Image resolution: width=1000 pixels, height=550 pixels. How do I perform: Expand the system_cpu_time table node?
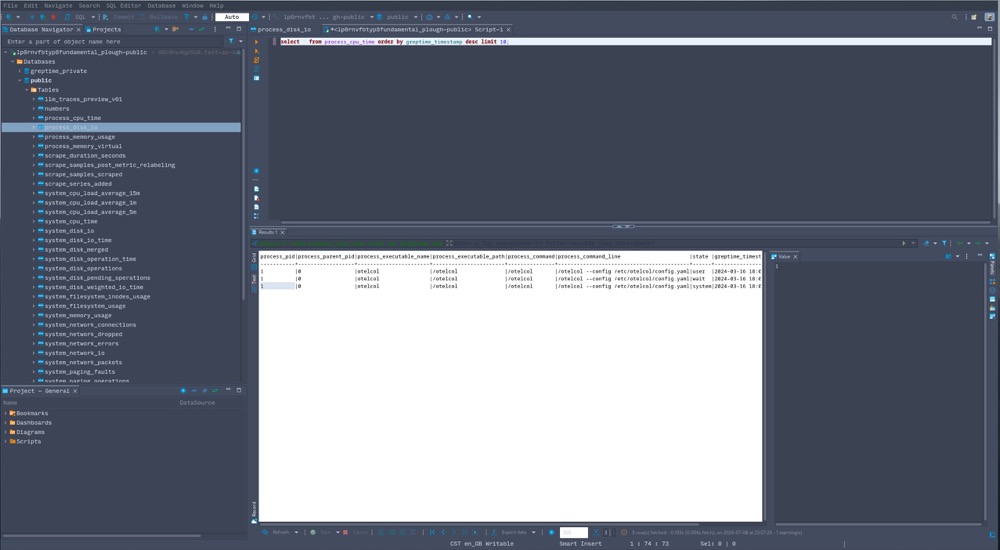pos(34,222)
